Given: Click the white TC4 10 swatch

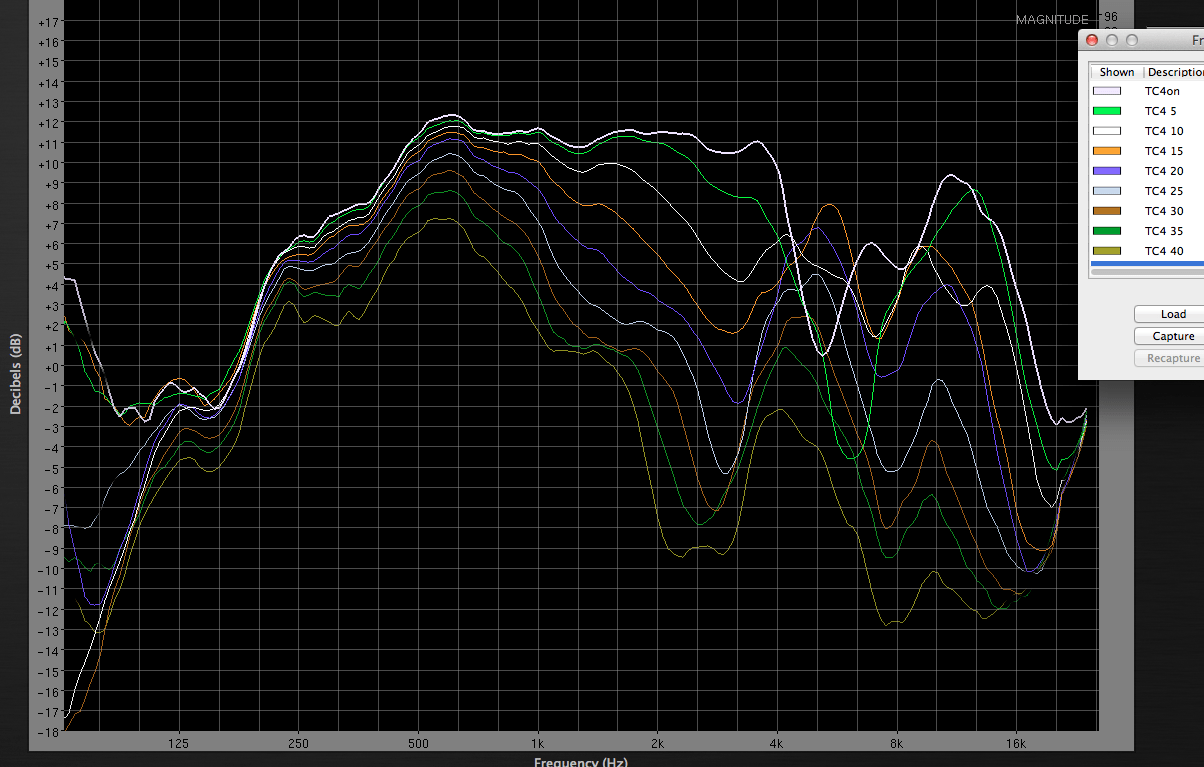Looking at the screenshot, I should point(1107,131).
